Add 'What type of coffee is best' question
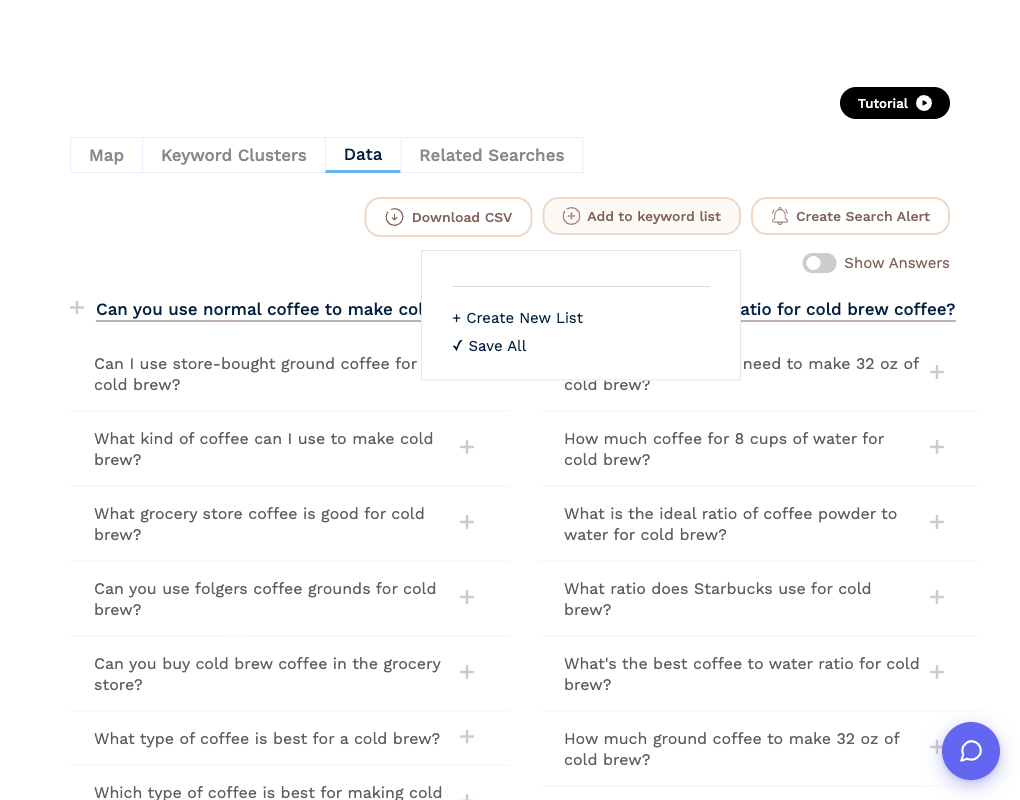 (x=466, y=736)
